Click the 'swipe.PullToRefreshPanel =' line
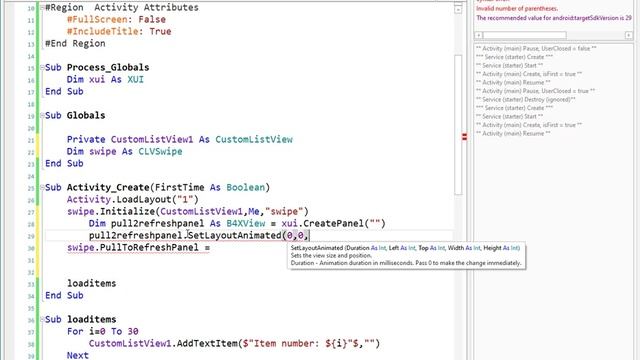This screenshot has height=360, width=640. point(138,248)
